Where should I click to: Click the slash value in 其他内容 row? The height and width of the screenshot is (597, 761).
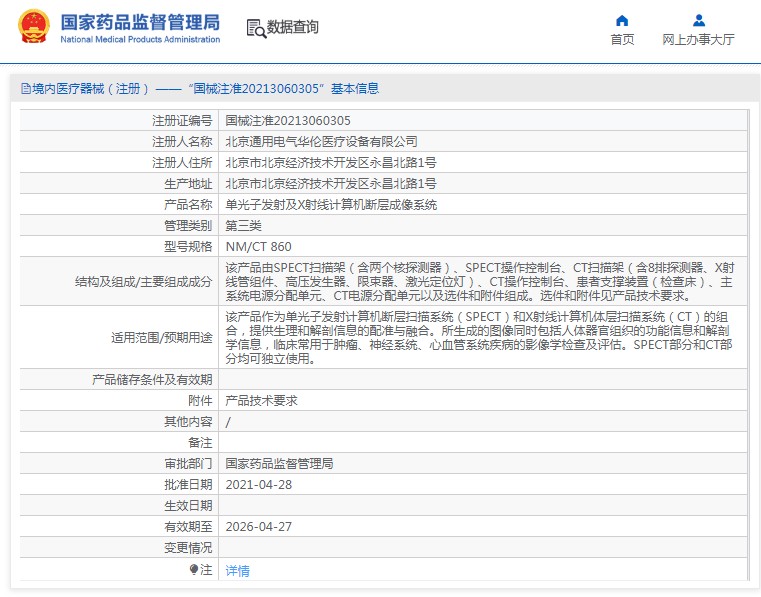tap(228, 422)
